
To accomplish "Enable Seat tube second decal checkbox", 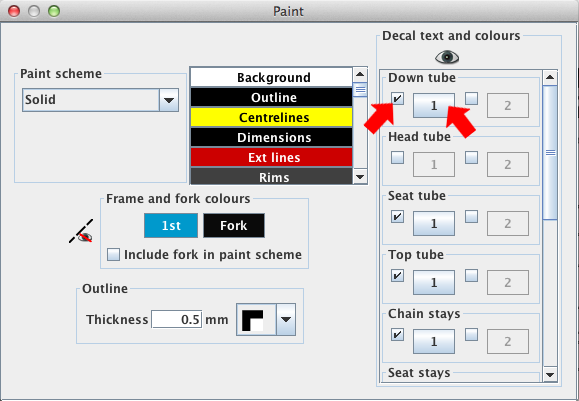I will 472,216.
